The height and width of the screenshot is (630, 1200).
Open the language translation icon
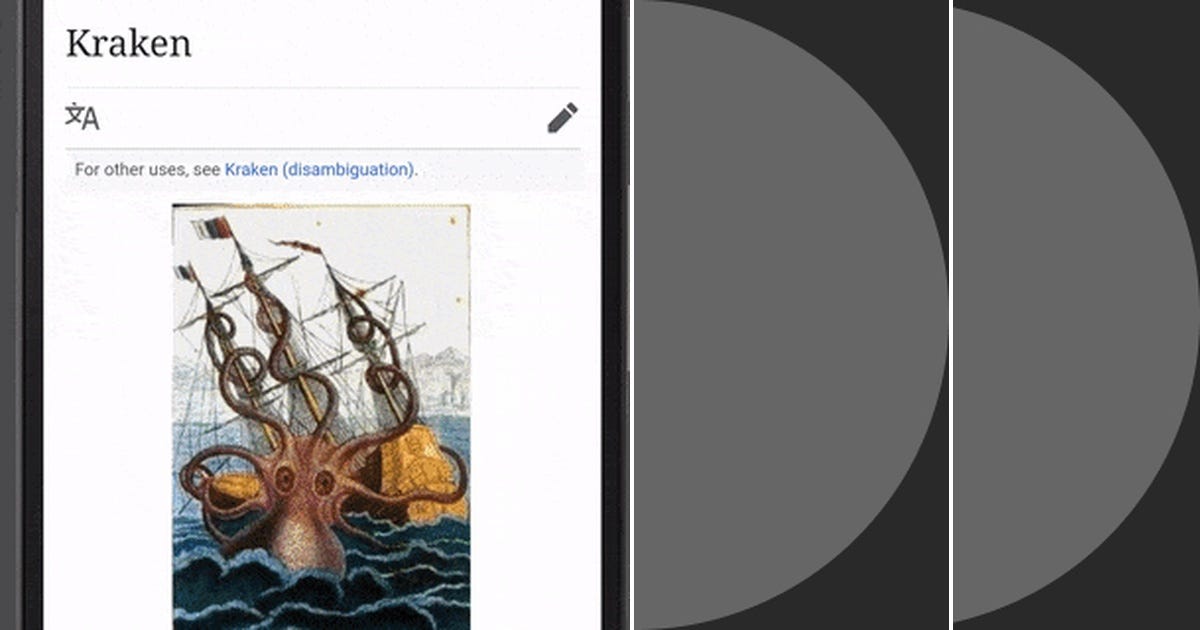click(x=82, y=117)
